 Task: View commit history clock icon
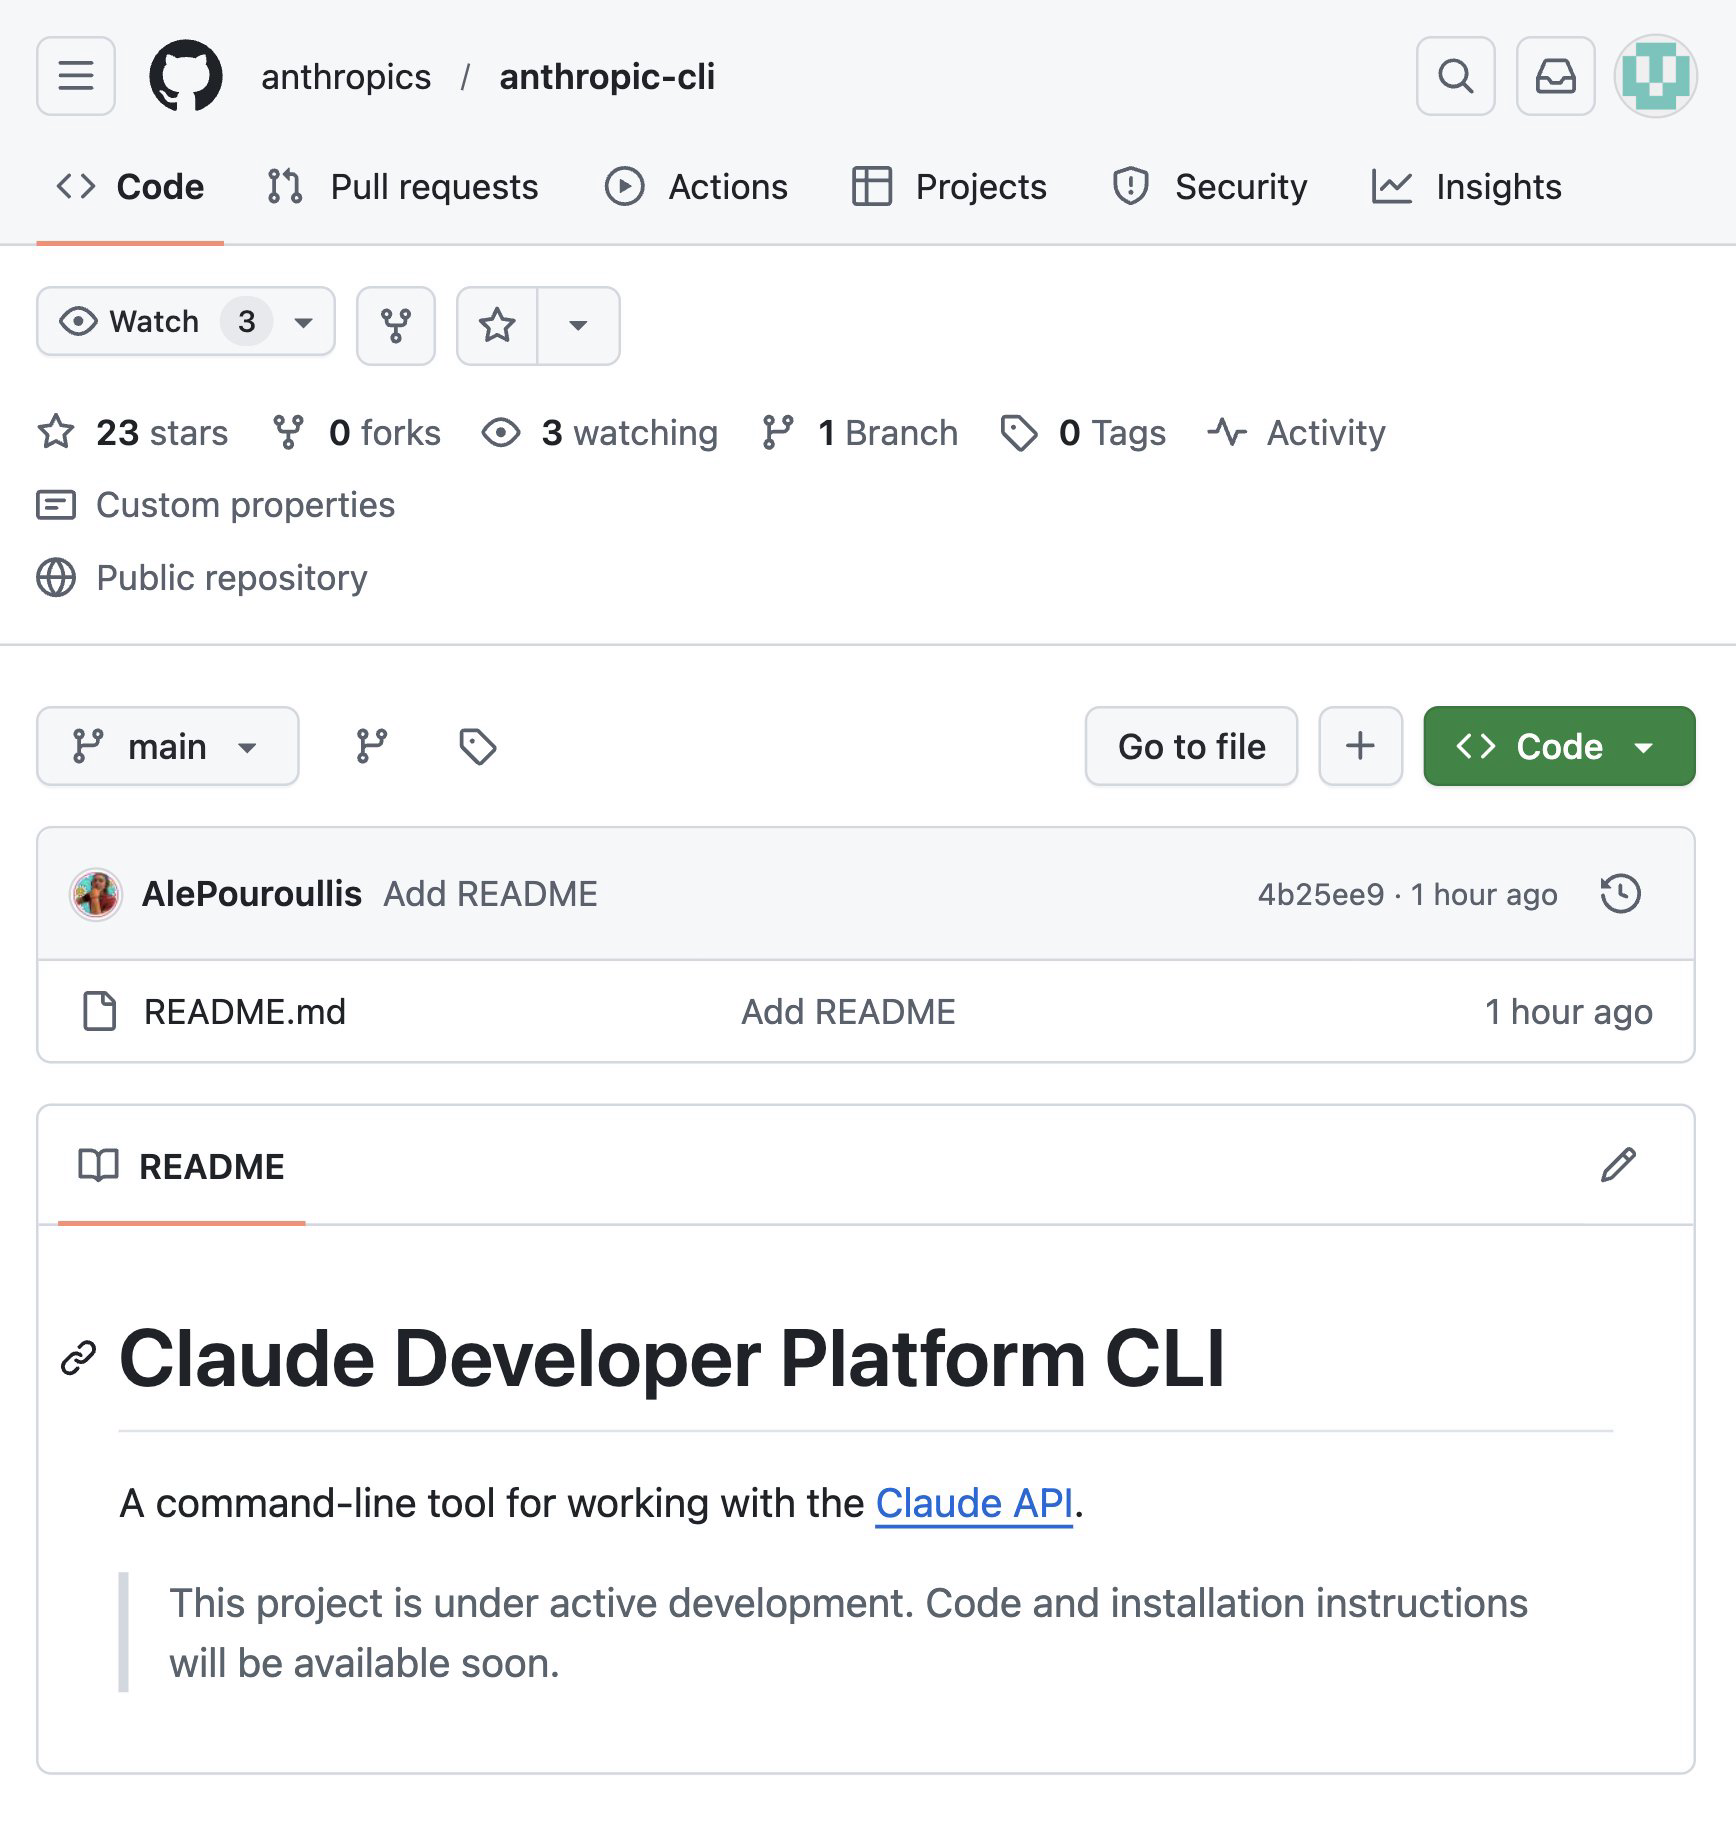tap(1620, 894)
